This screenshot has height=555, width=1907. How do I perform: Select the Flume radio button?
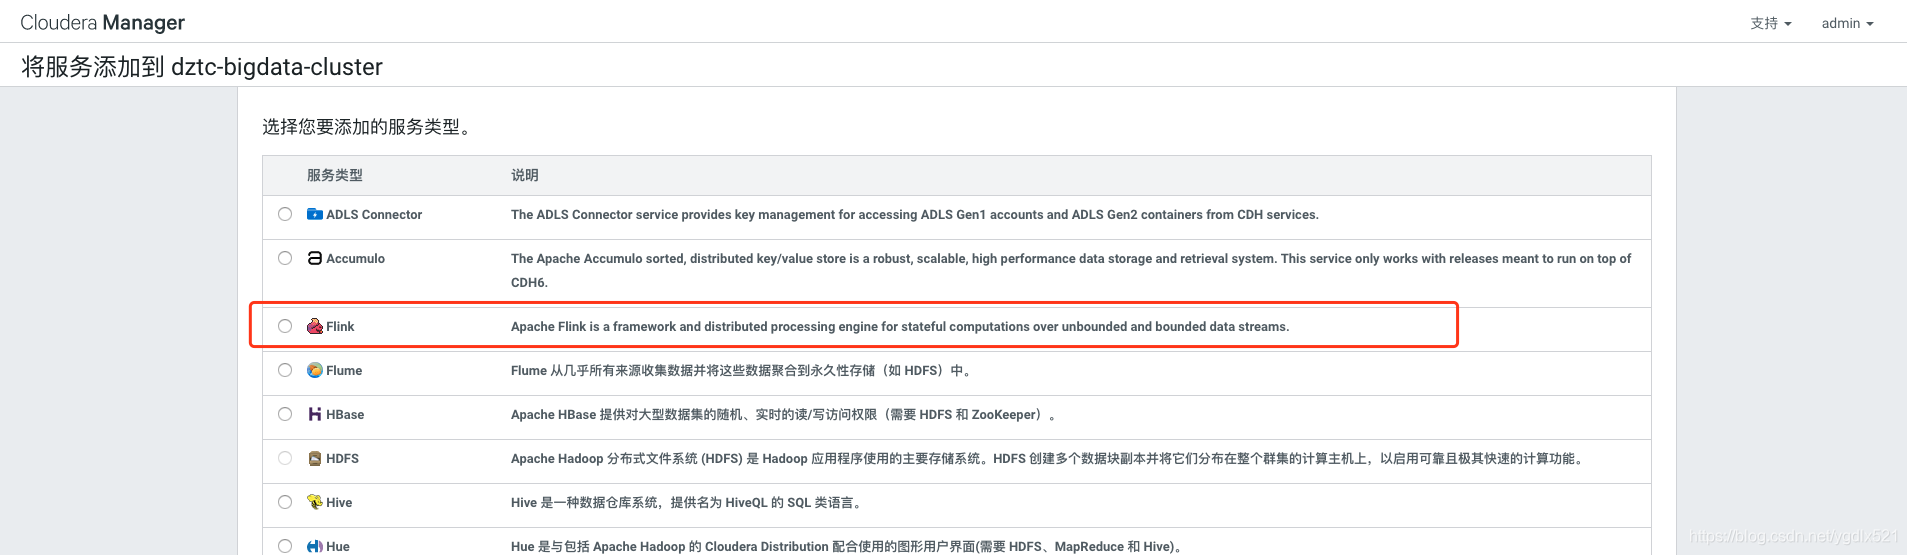click(x=285, y=370)
